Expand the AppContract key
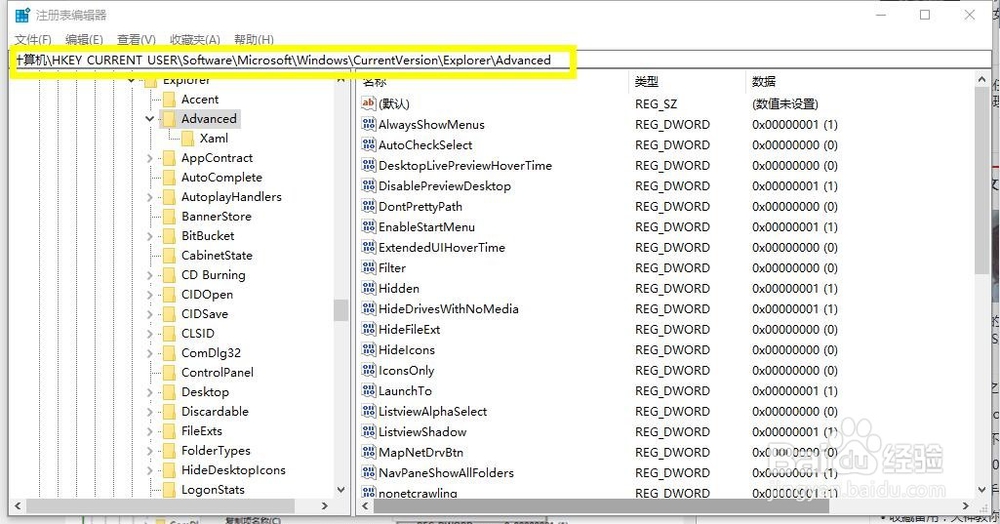 pos(150,158)
